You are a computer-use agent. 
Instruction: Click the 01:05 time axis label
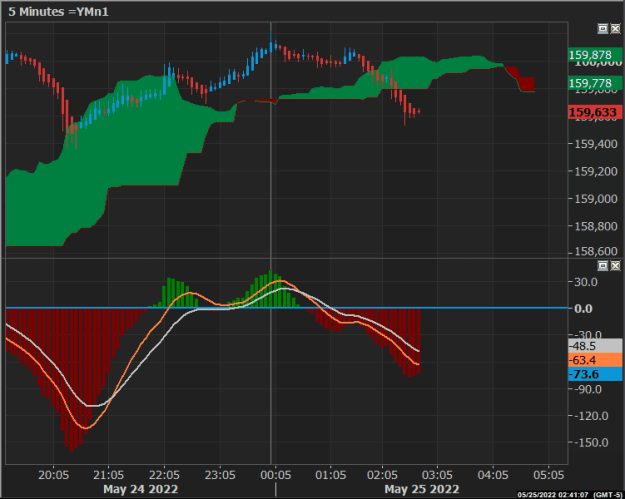pos(330,475)
